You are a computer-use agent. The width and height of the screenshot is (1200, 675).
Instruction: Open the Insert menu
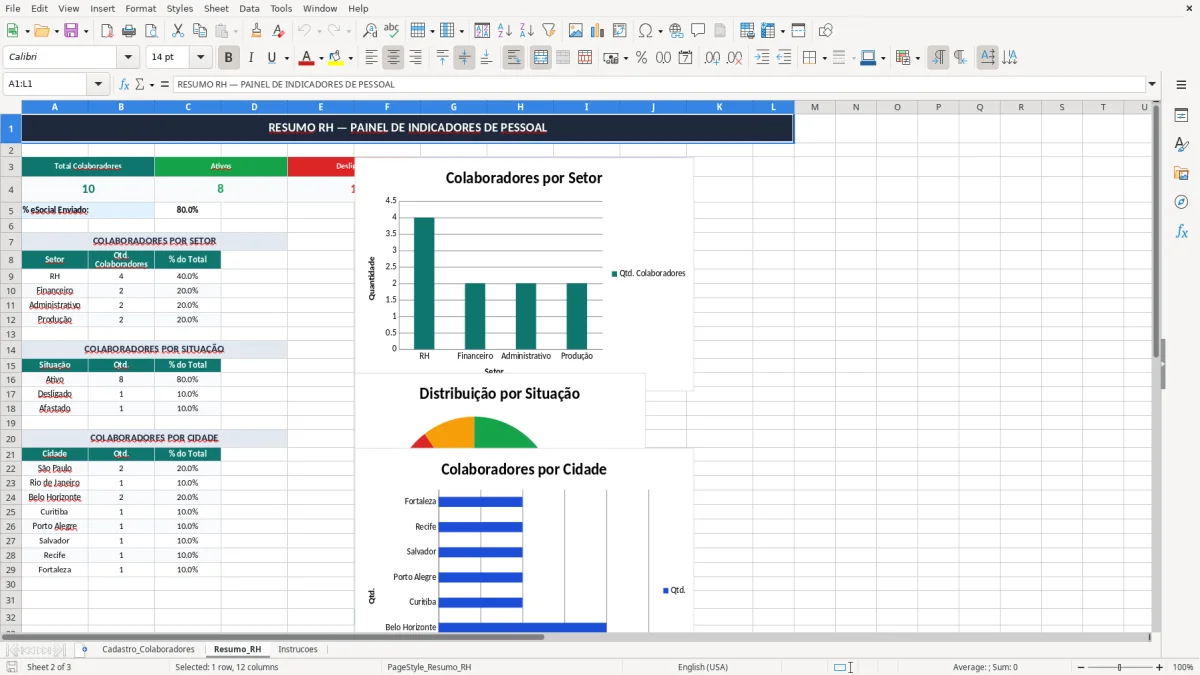(103, 8)
